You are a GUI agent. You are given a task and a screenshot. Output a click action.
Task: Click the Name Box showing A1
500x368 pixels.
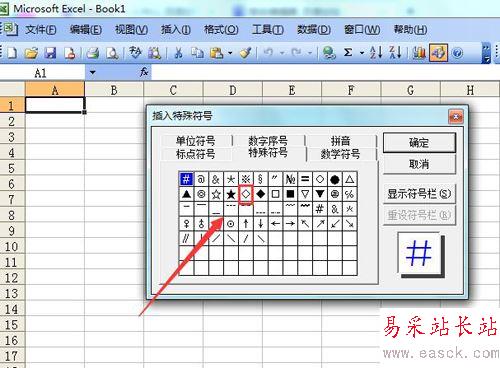click(43, 73)
